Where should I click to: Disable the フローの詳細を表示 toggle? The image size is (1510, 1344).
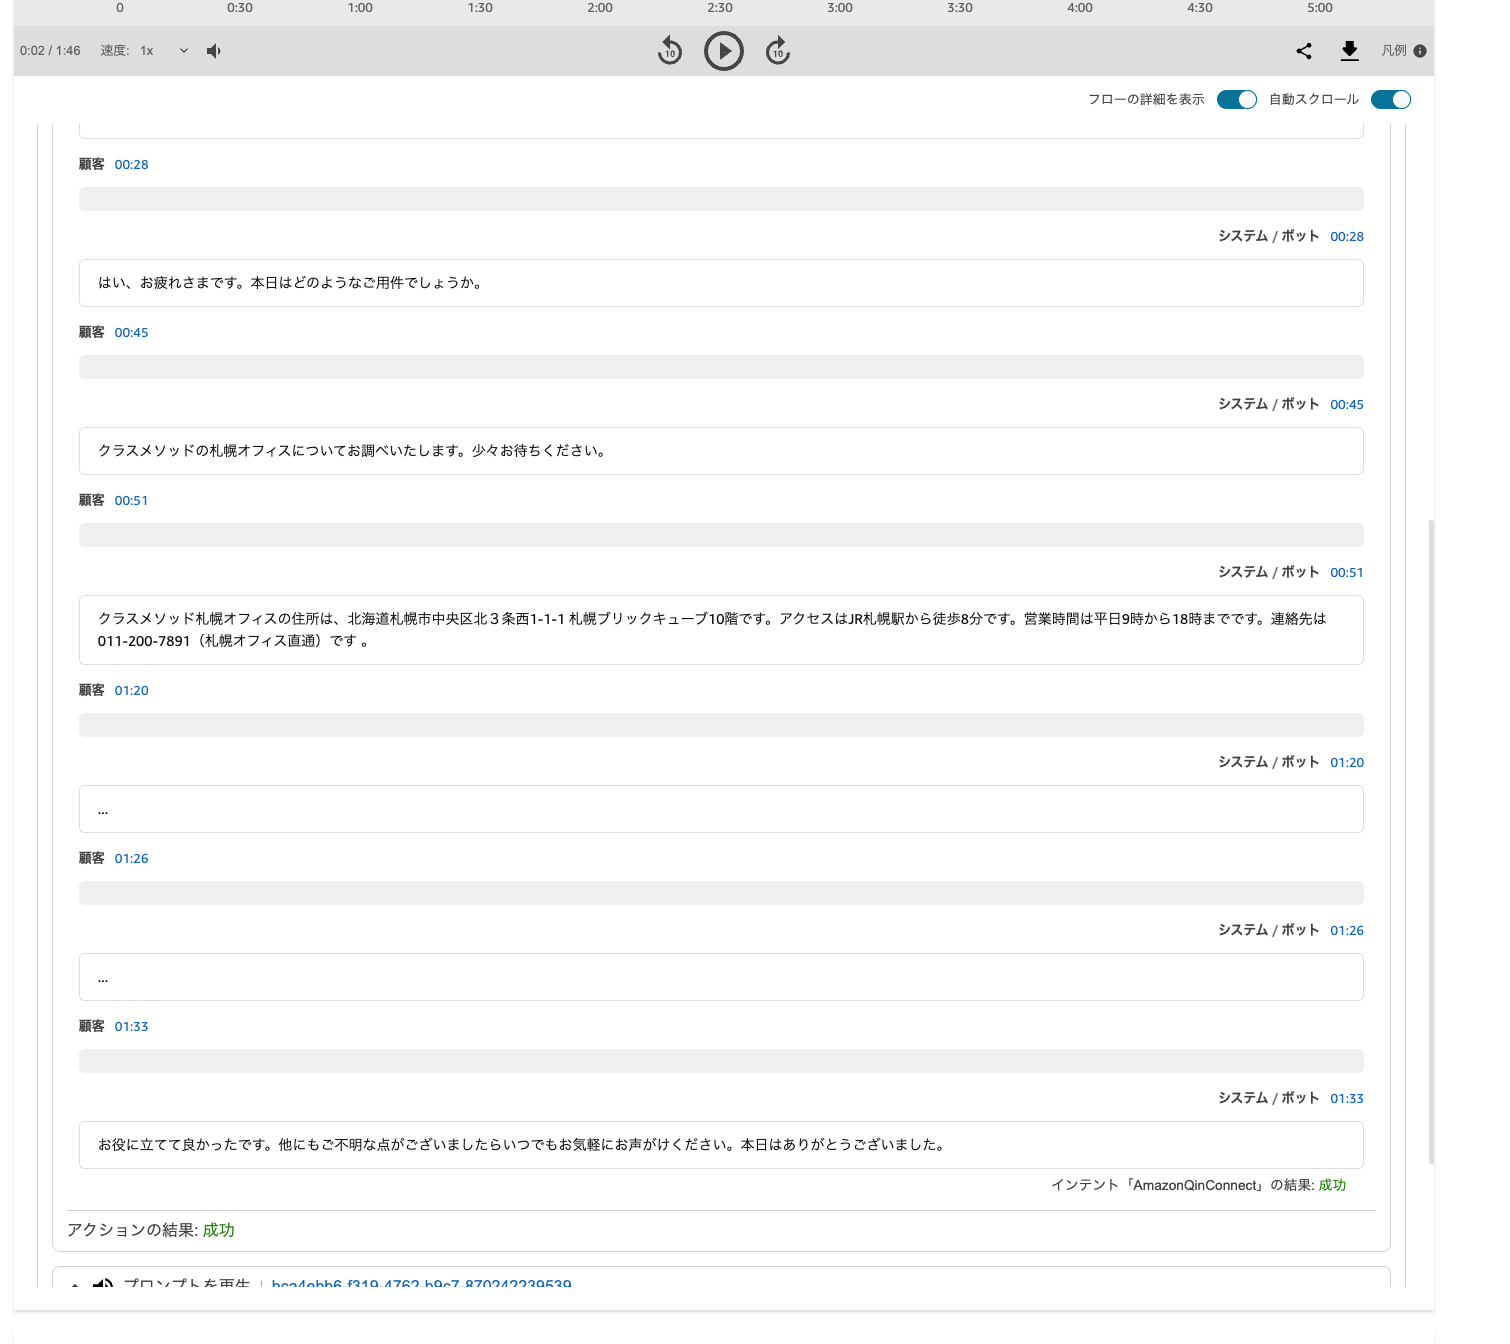point(1237,99)
